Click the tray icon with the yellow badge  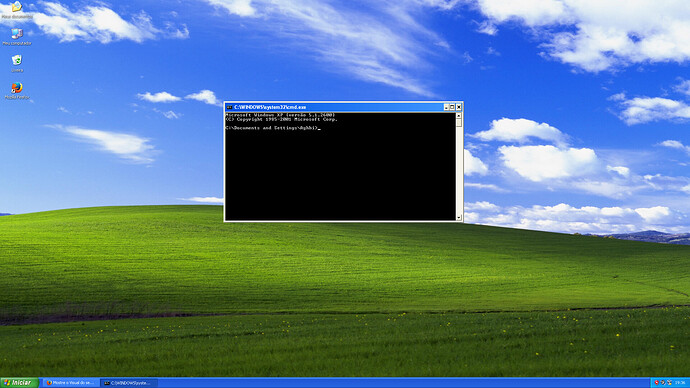[669, 383]
